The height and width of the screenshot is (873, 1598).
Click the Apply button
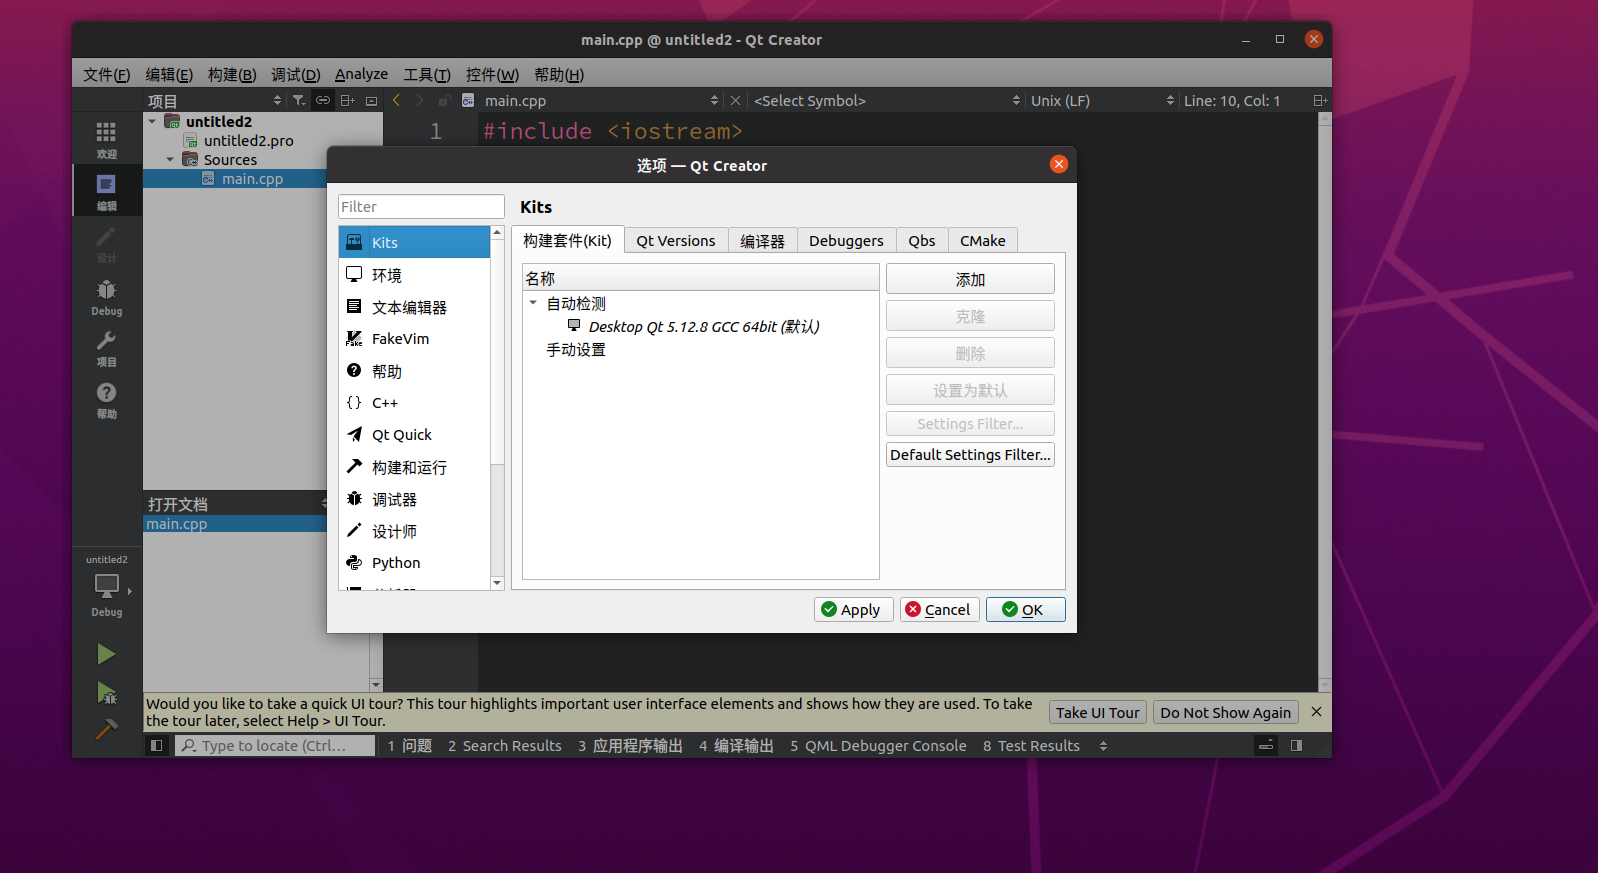853,609
